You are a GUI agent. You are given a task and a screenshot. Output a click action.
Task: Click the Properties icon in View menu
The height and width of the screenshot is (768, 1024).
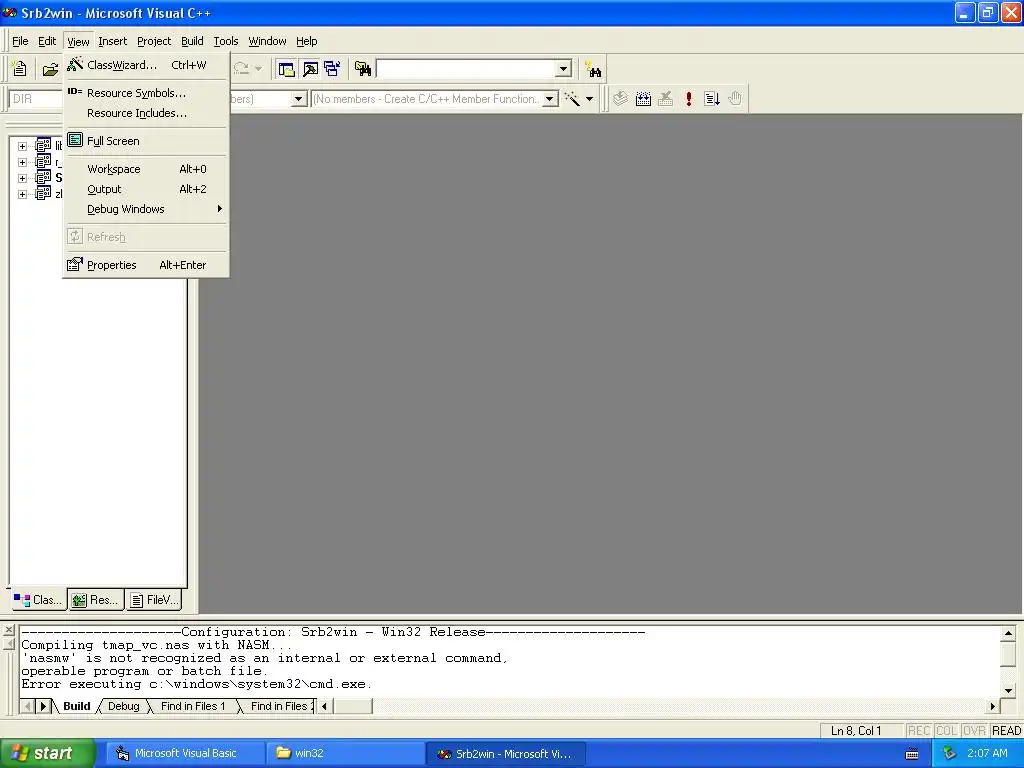pyautogui.click(x=75, y=264)
